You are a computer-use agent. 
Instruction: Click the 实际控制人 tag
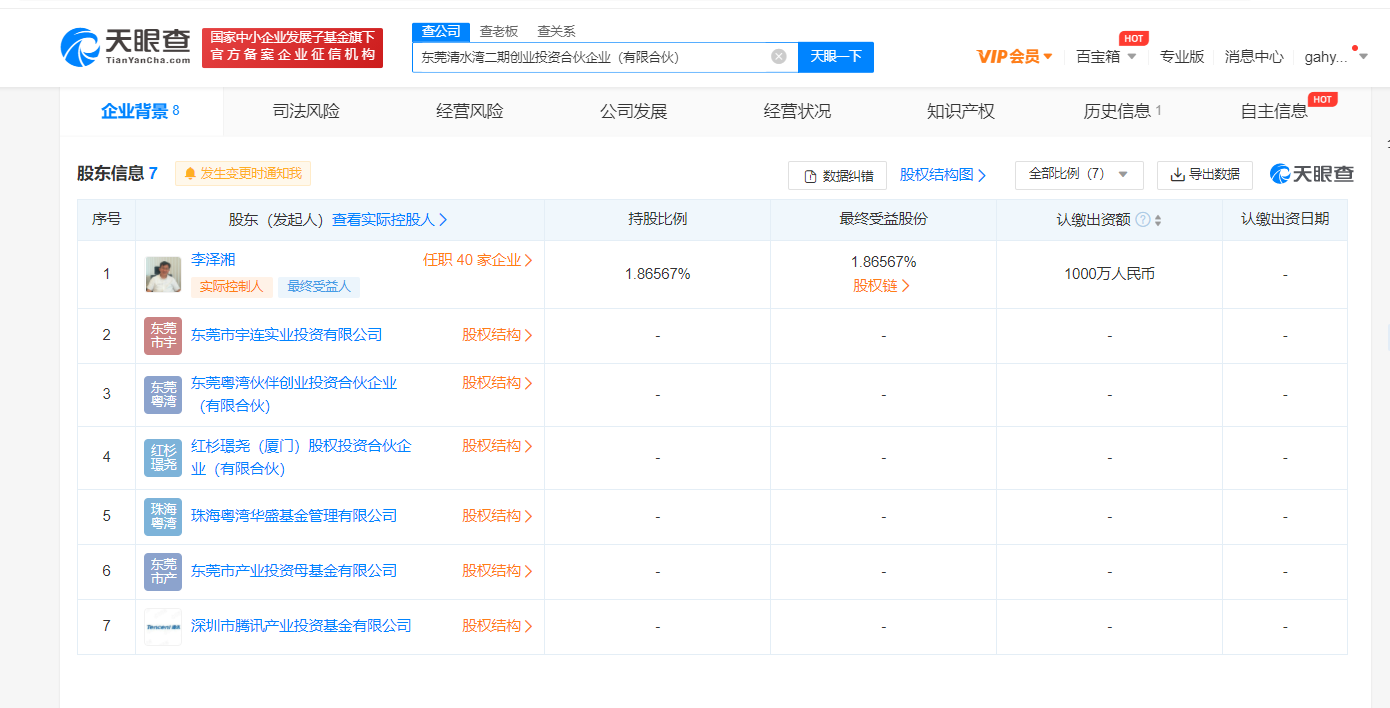[231, 287]
